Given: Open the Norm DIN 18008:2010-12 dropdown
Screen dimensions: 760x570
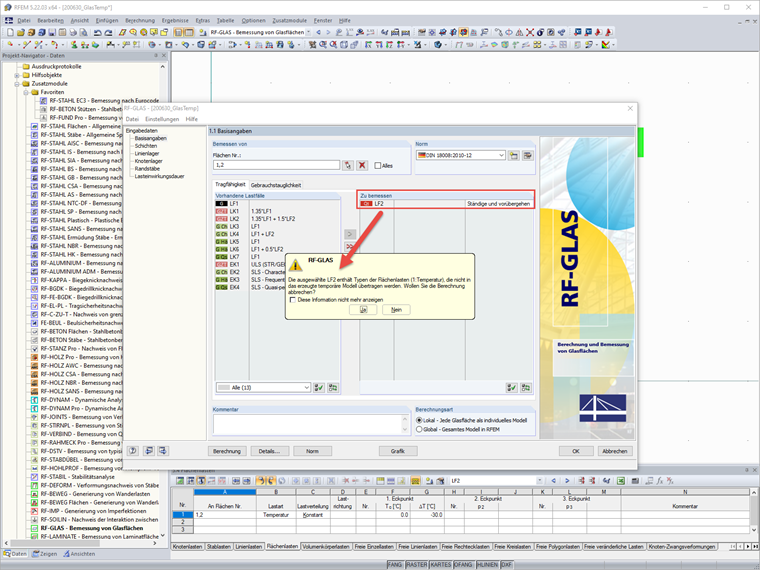Looking at the screenshot, I should pos(501,156).
